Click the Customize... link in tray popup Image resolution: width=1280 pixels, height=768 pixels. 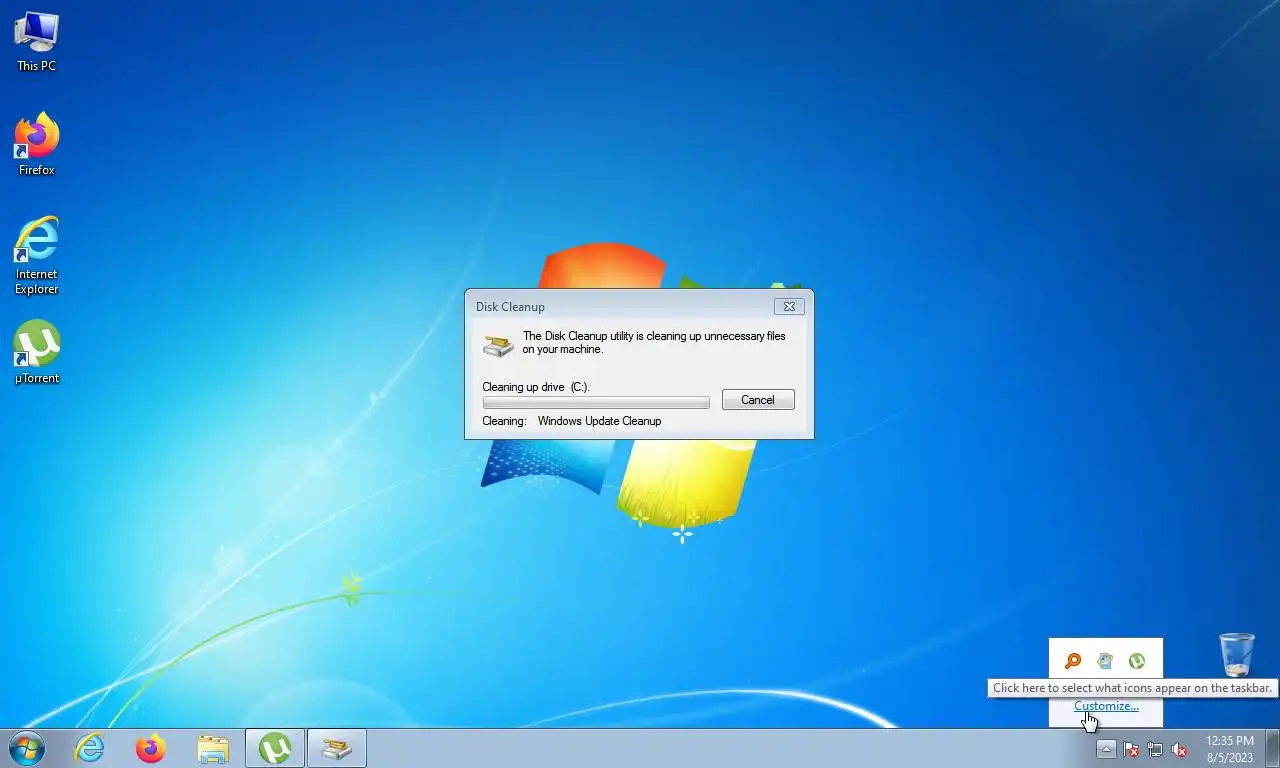[1106, 706]
